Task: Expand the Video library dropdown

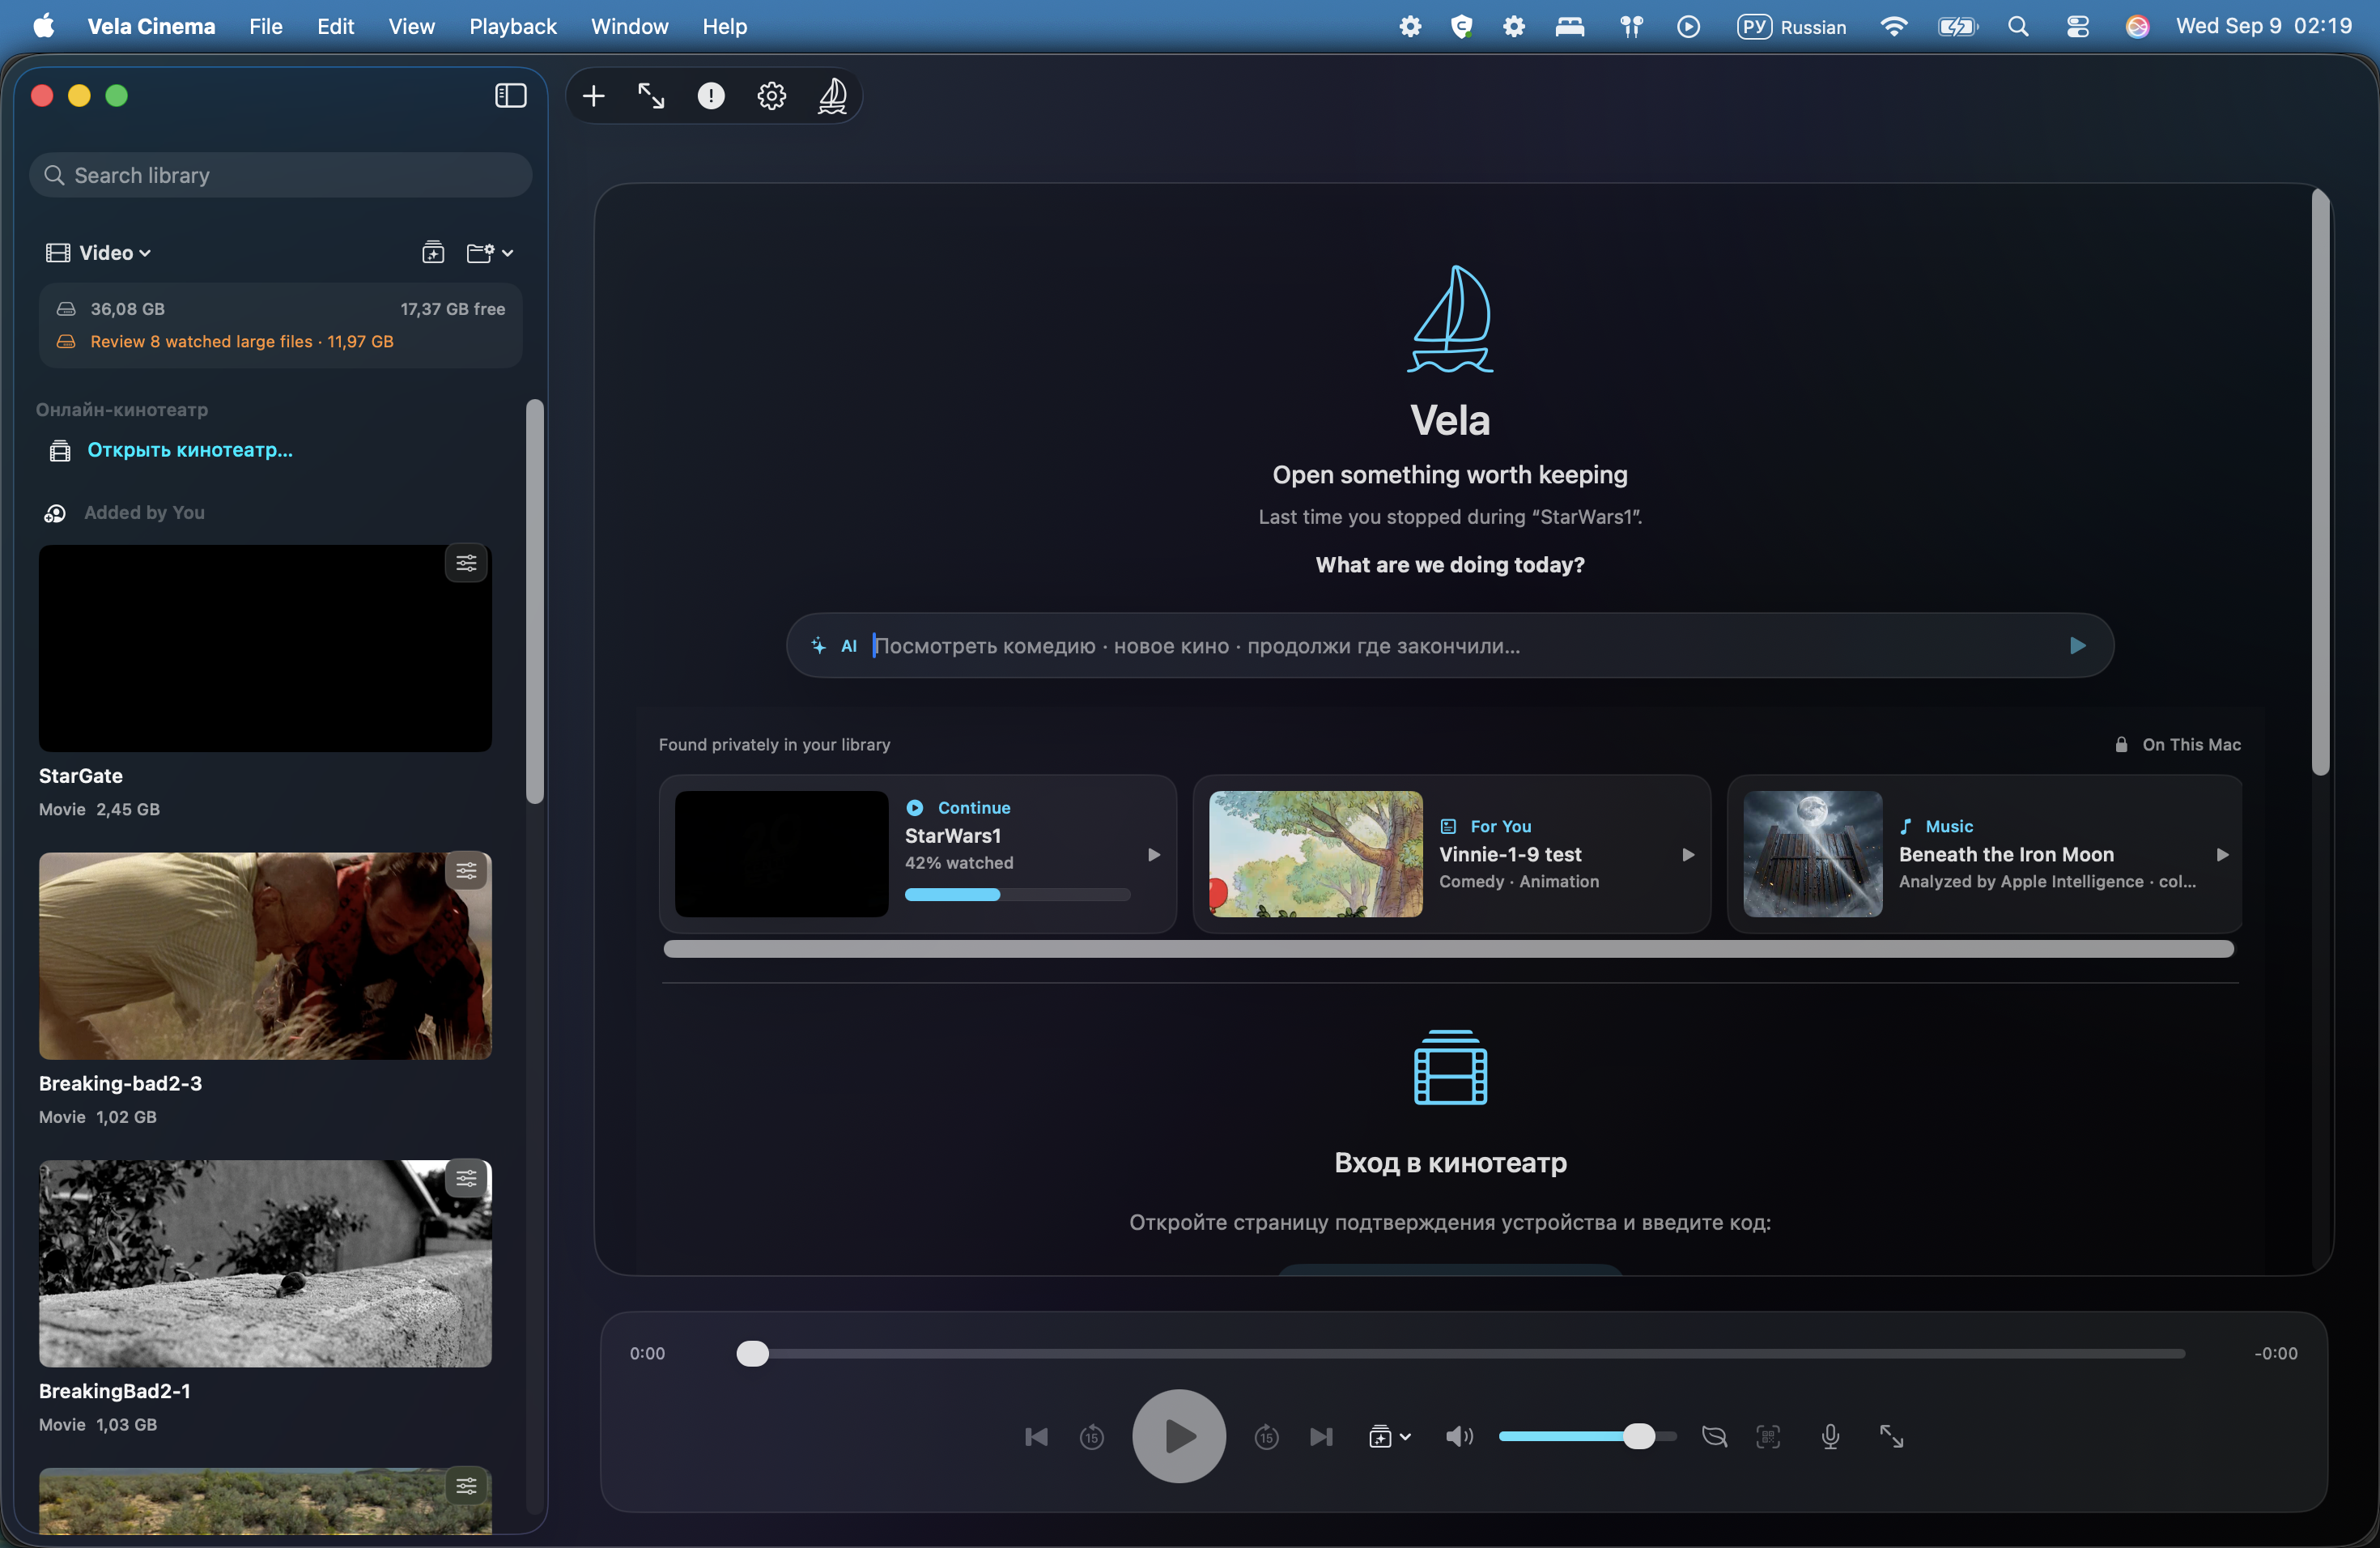Action: pos(98,253)
